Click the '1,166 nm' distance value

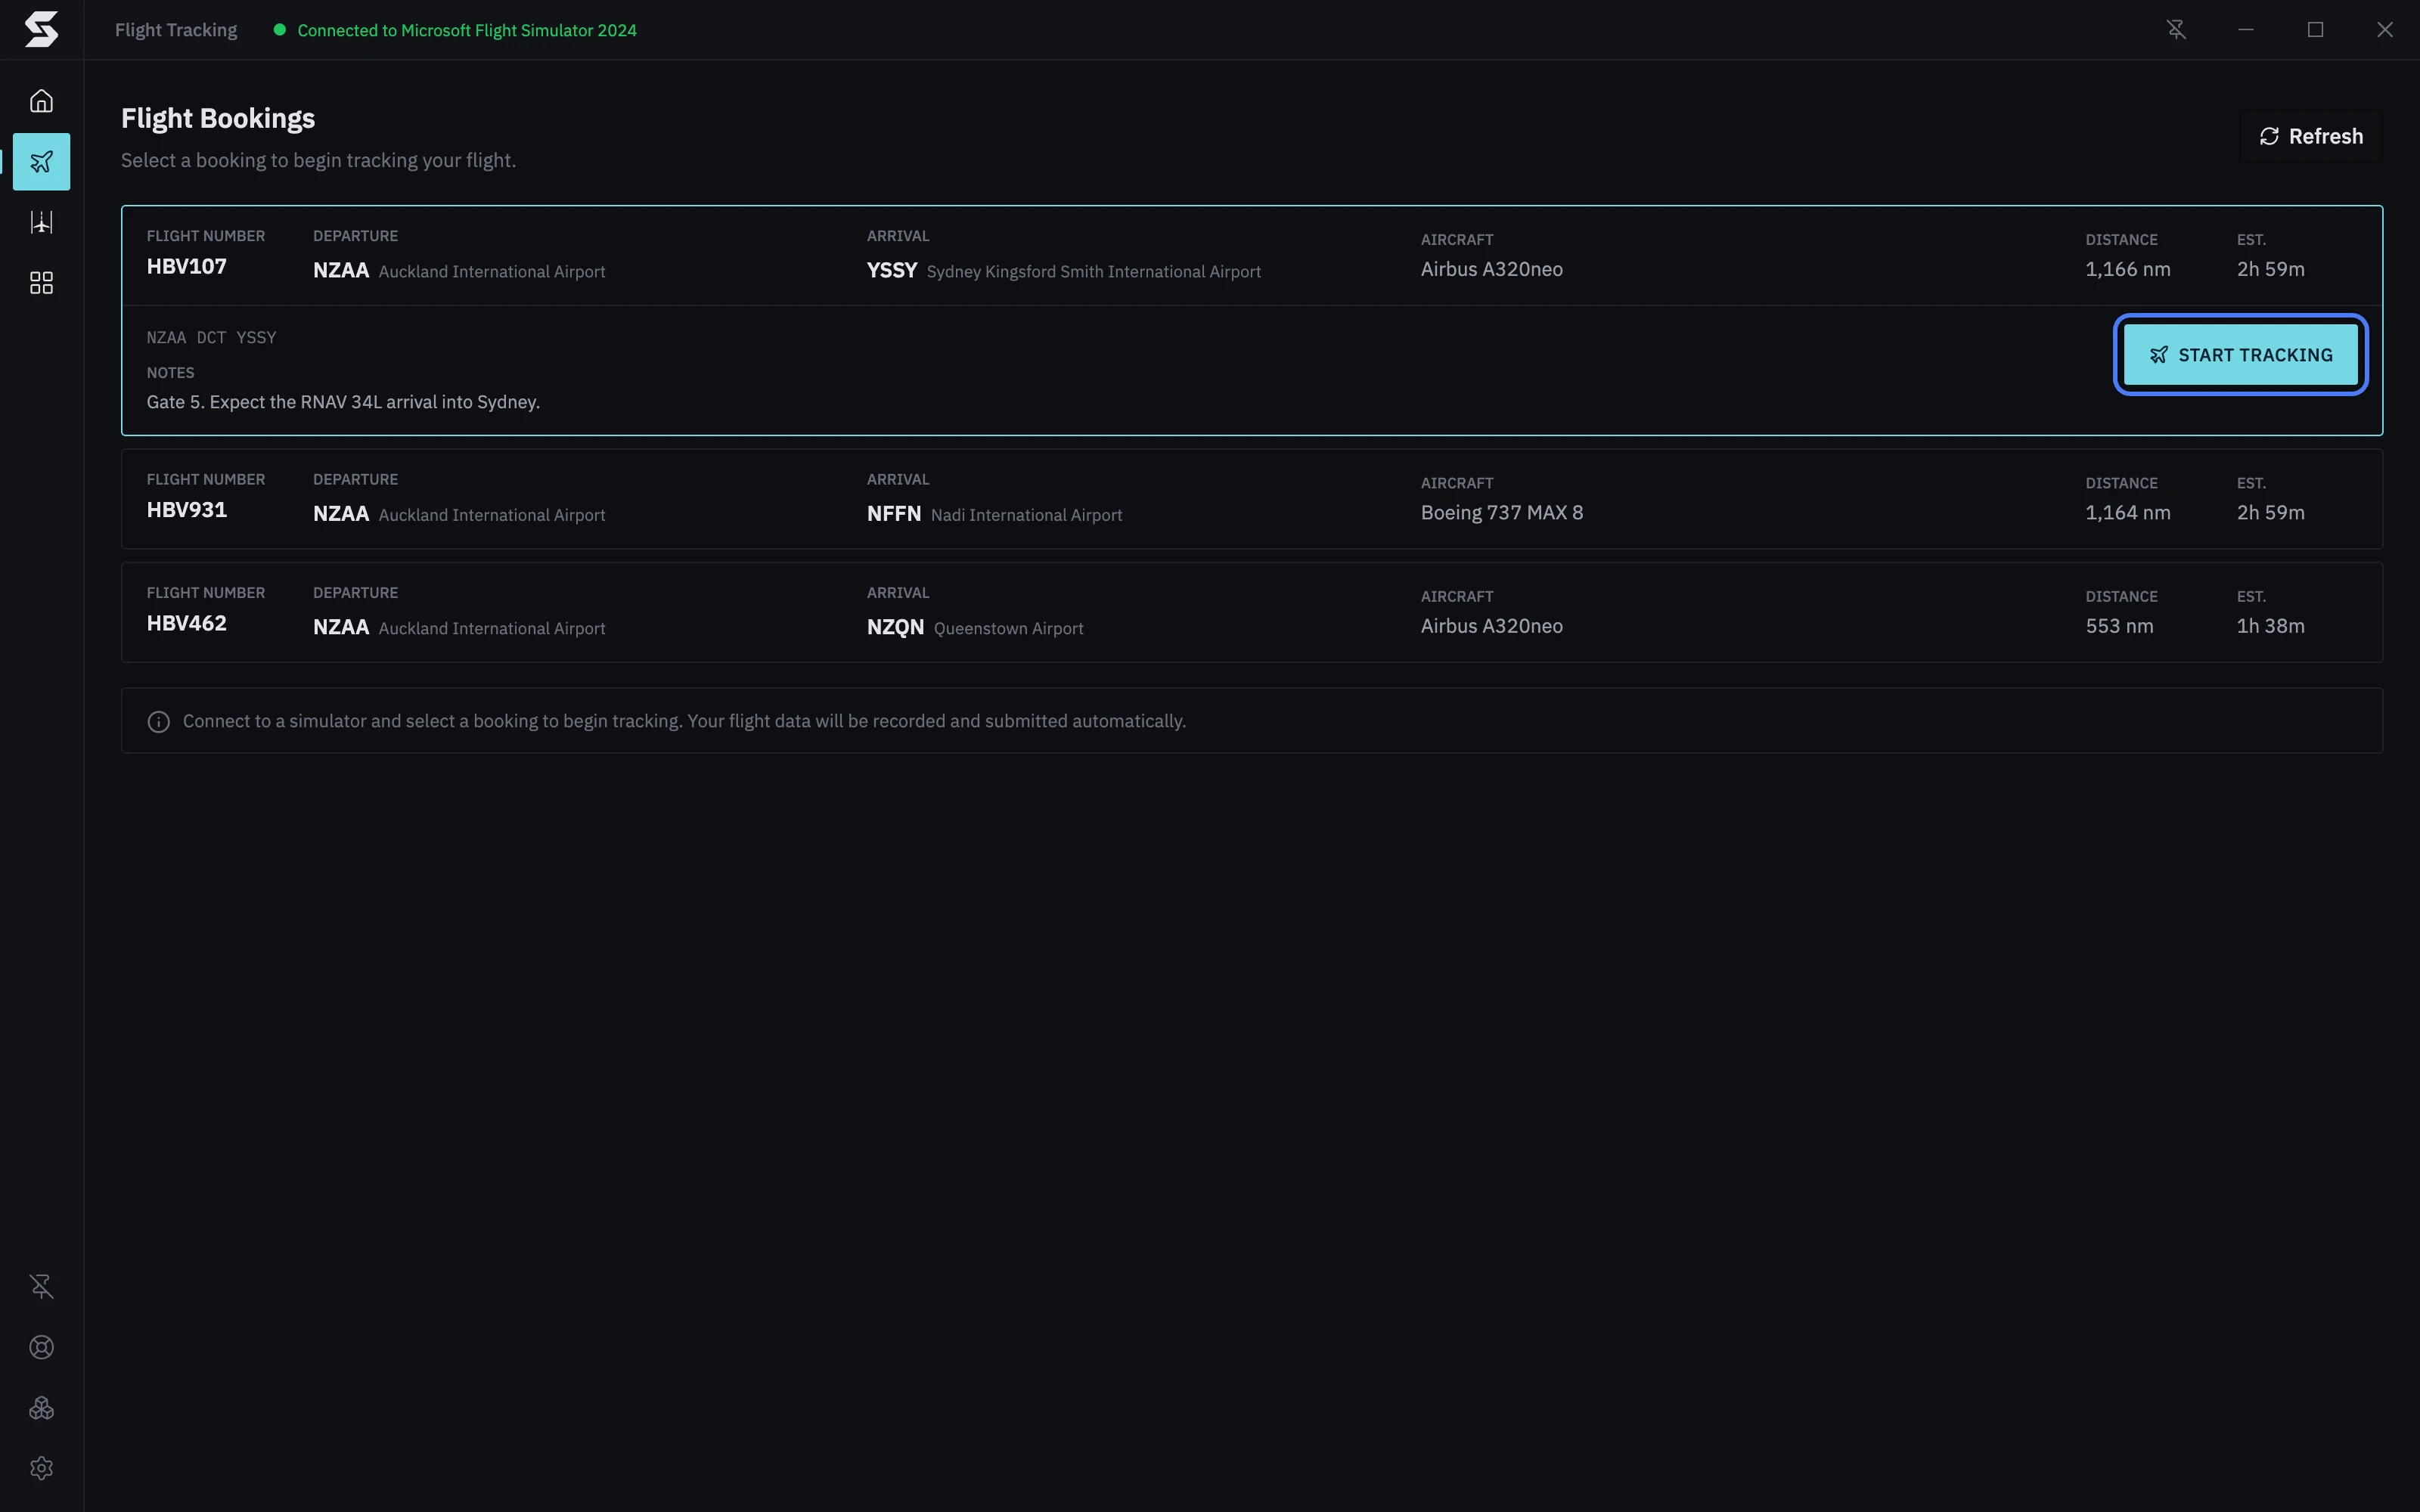(2127, 270)
